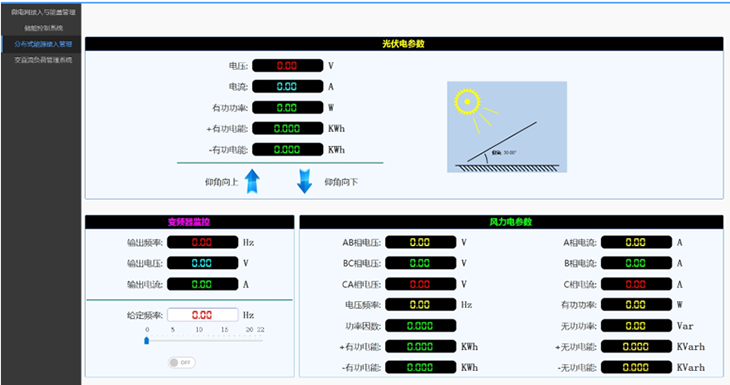Toggle the OFF switch in 变频器监控 panel
730x385 pixels.
tap(182, 362)
